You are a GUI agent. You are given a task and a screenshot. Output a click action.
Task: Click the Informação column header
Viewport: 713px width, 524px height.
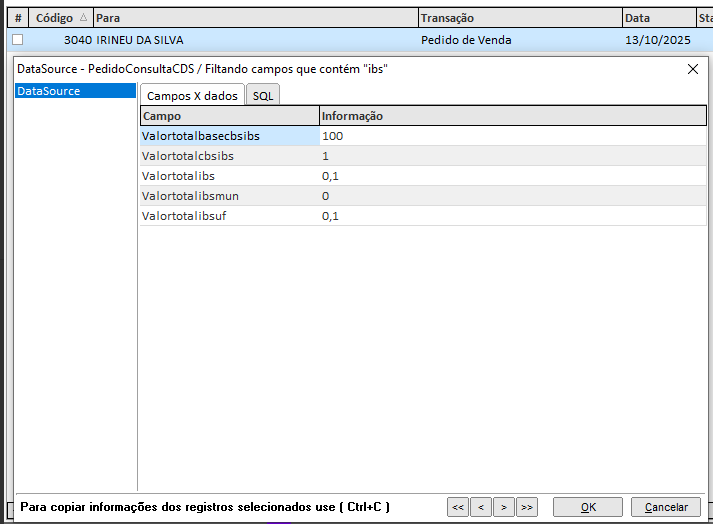pyautogui.click(x=352, y=116)
